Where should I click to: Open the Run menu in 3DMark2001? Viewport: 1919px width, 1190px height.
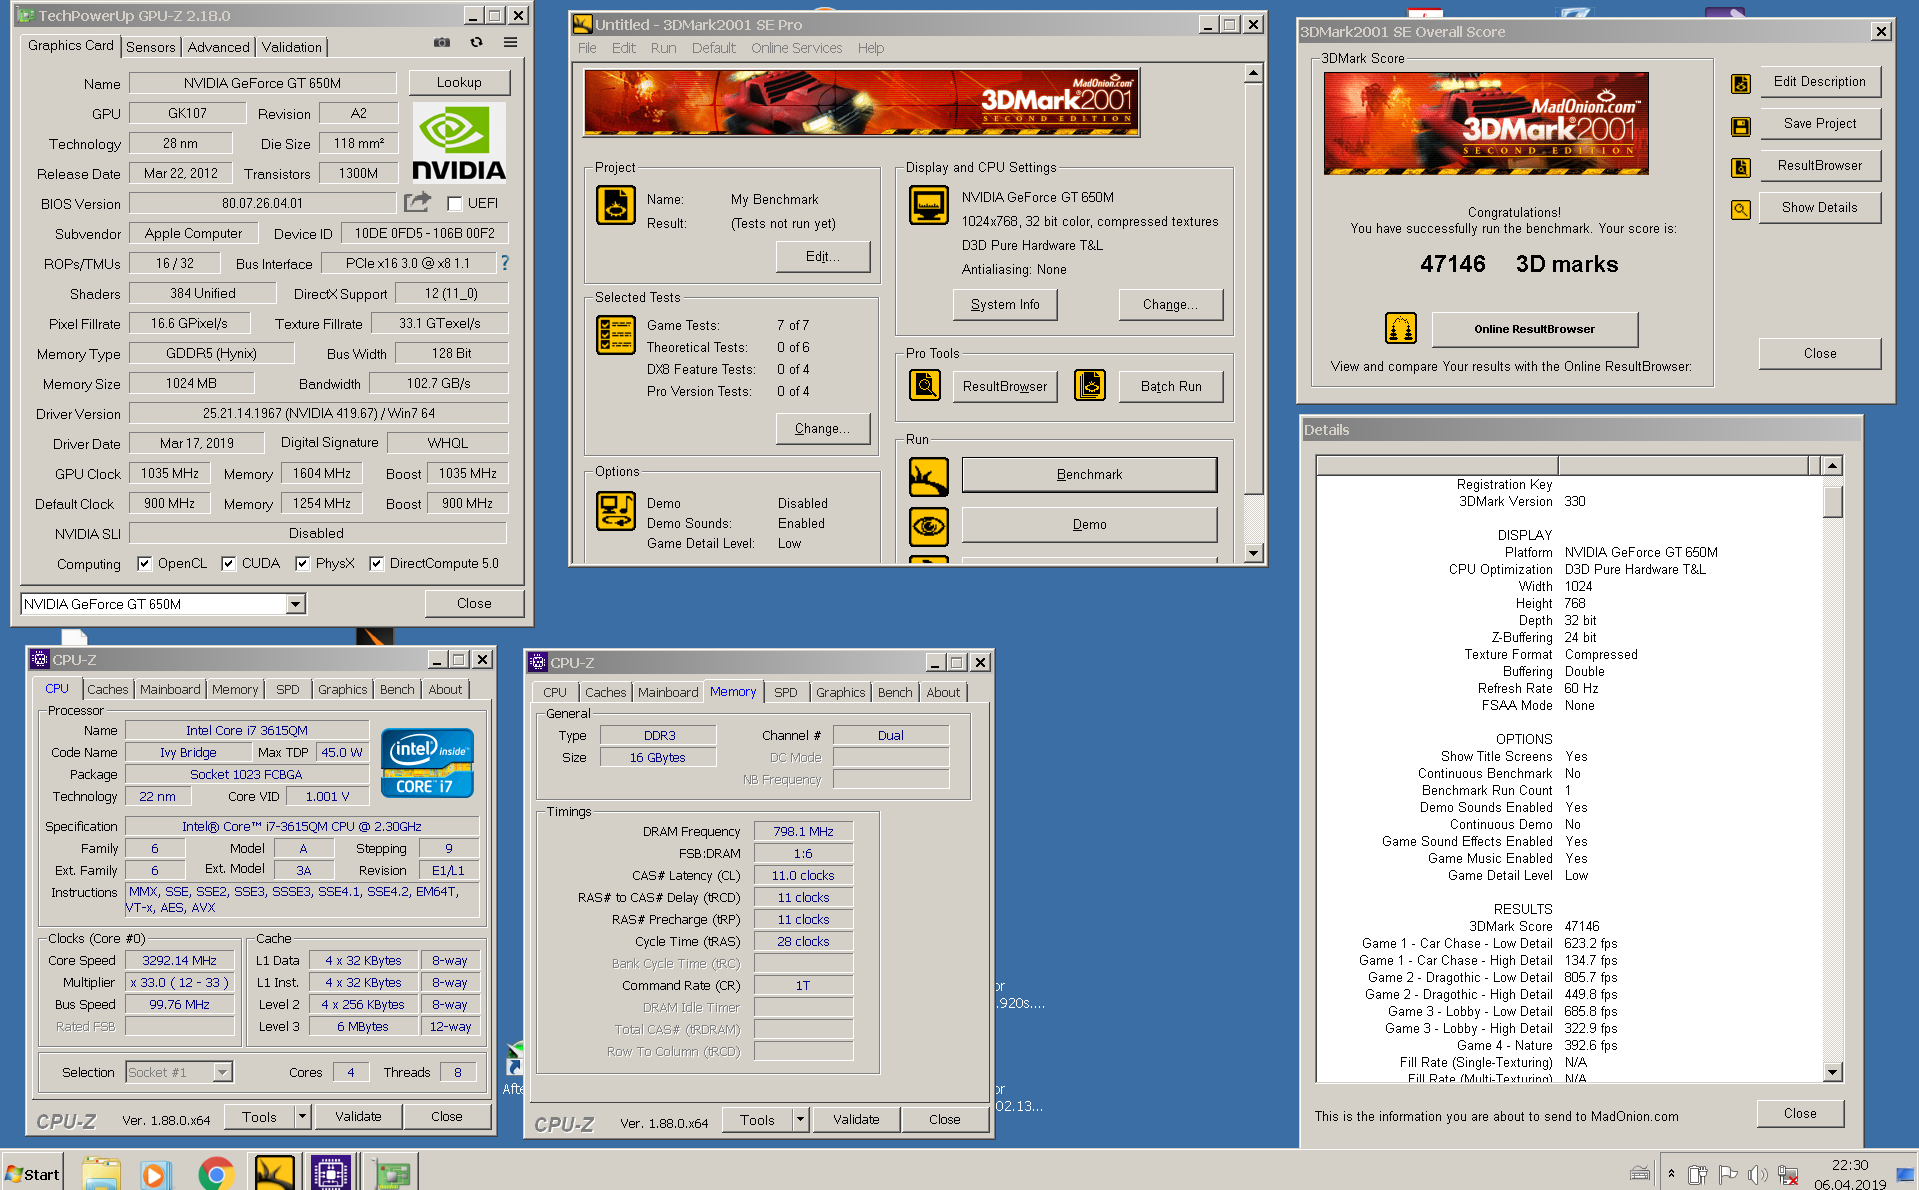tap(663, 48)
